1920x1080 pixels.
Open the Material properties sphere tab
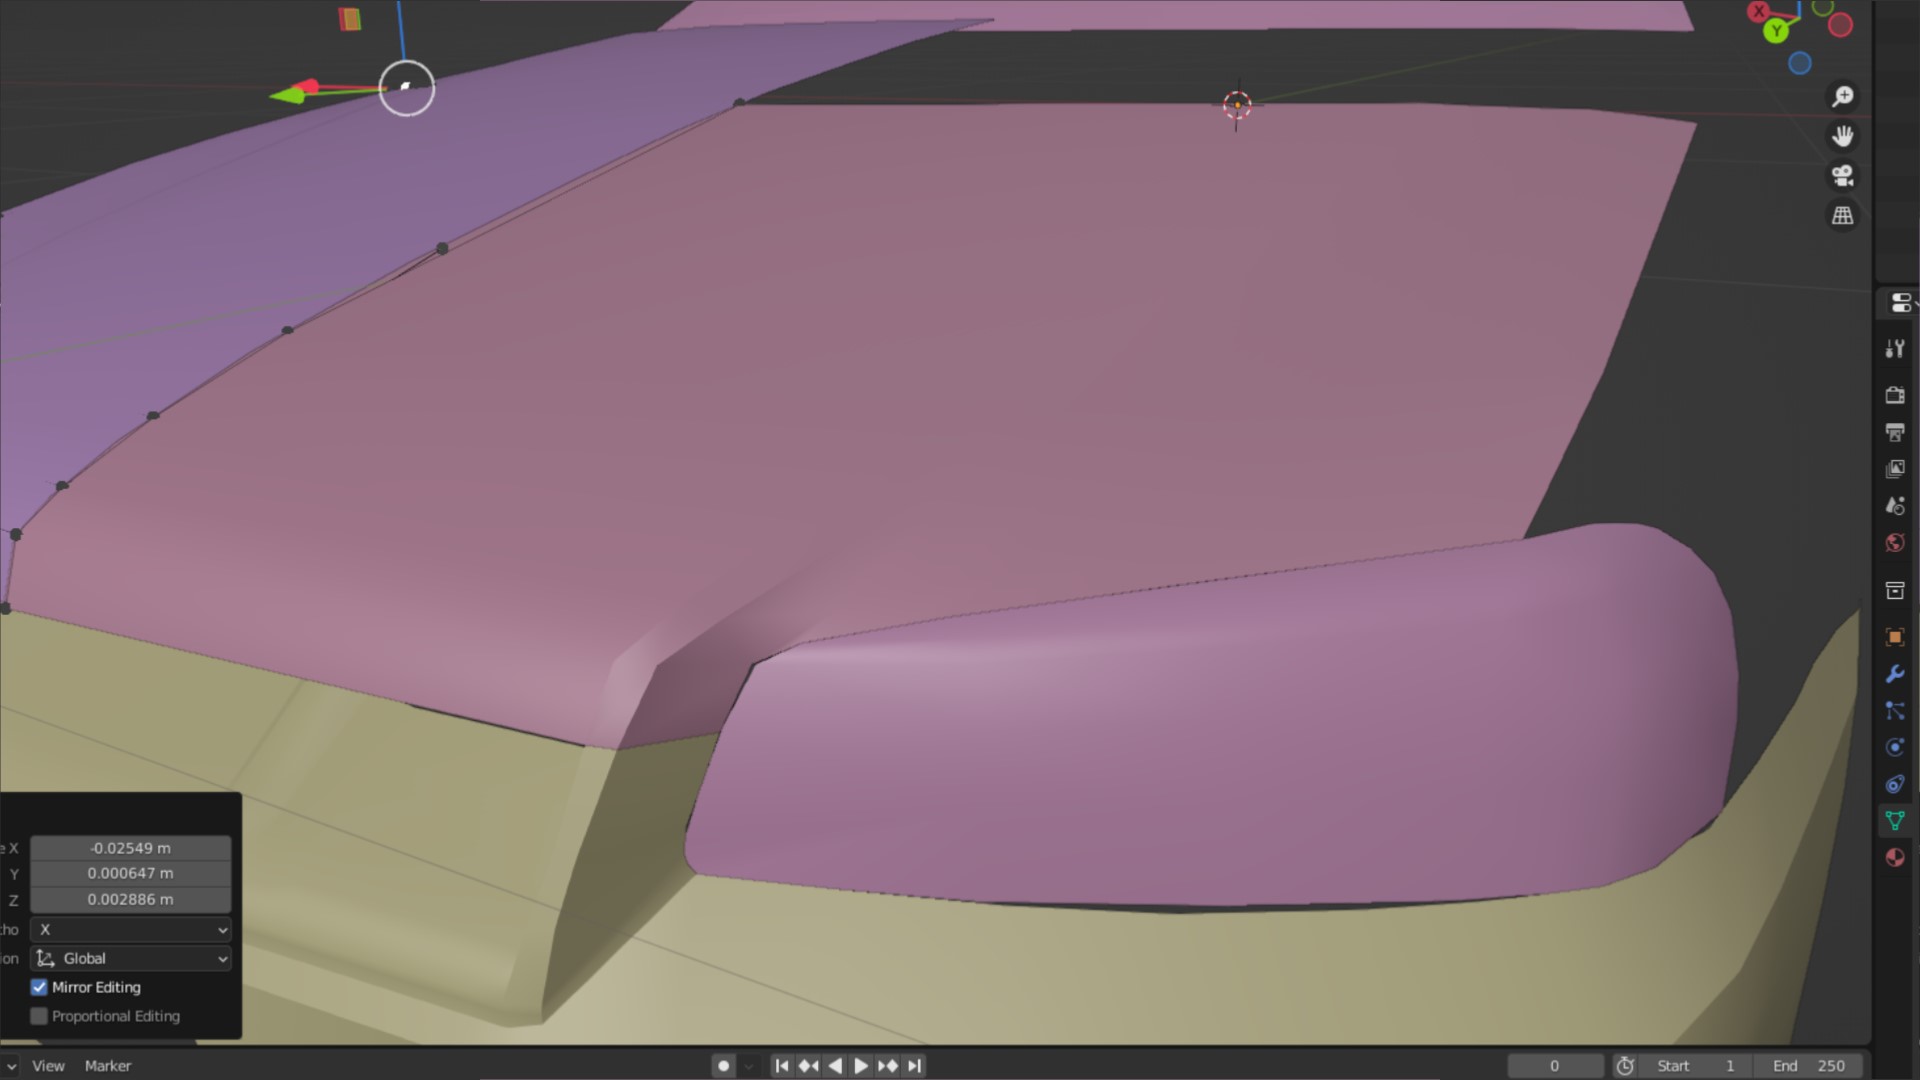click(1894, 857)
